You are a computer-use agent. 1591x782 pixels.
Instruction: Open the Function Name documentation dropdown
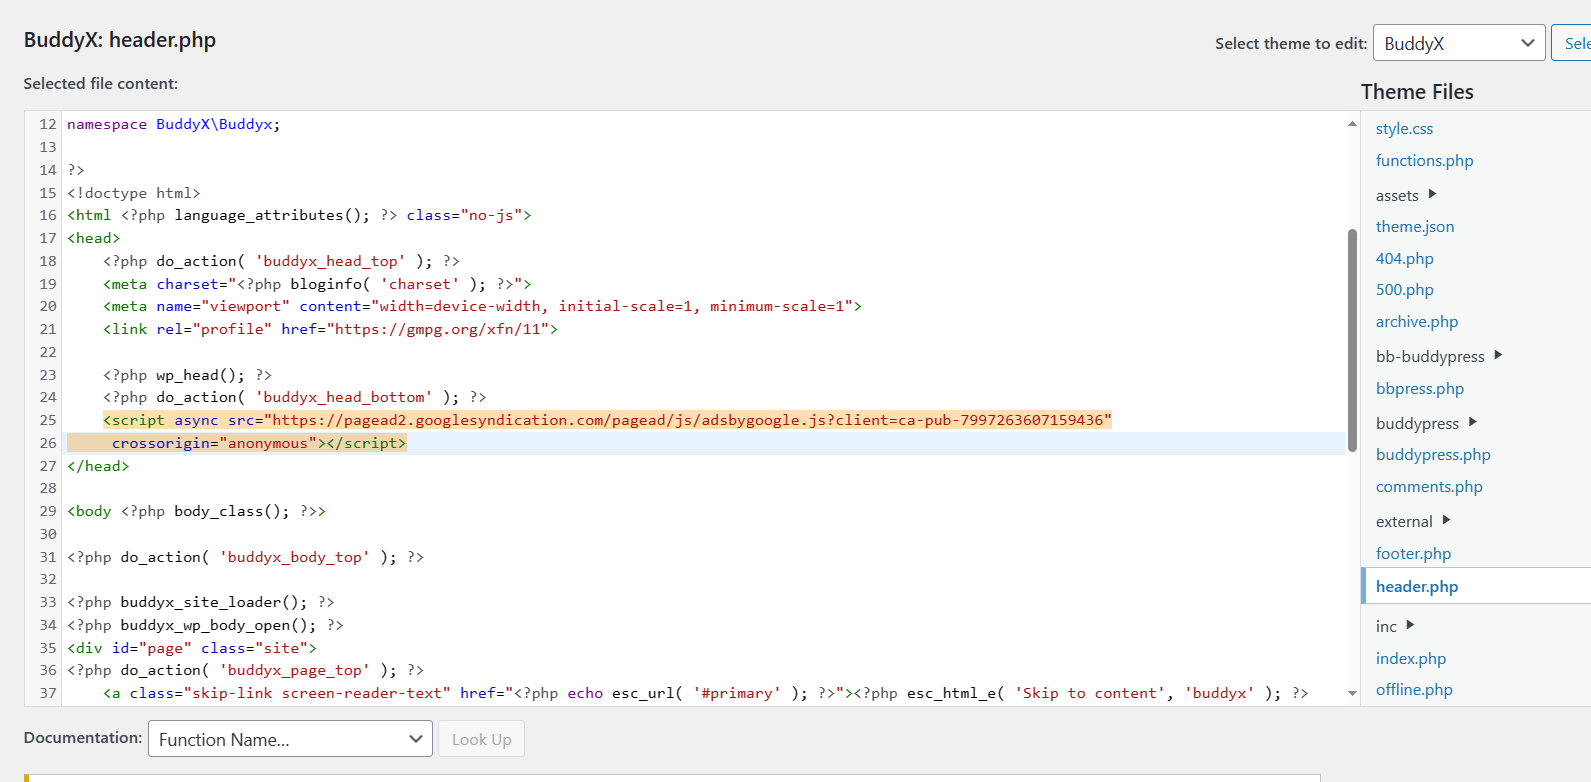click(x=290, y=739)
